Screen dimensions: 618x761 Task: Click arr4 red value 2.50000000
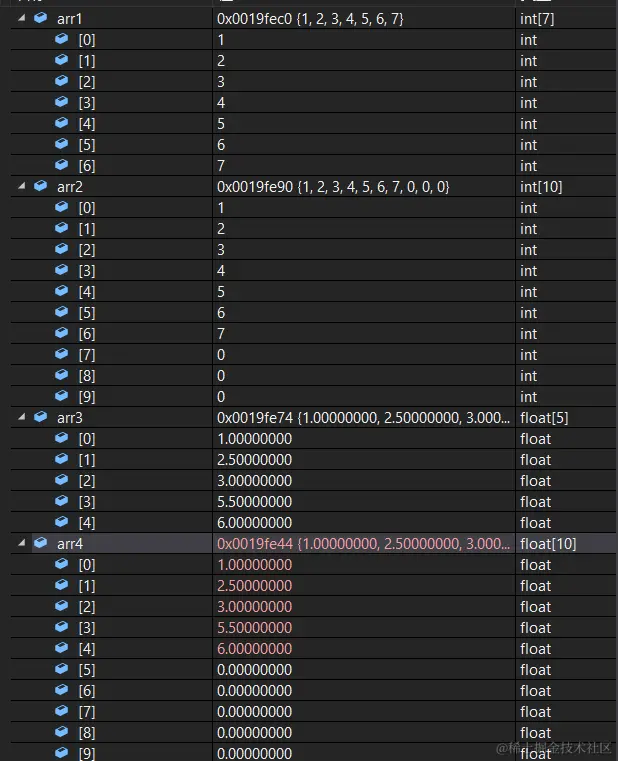pos(254,586)
